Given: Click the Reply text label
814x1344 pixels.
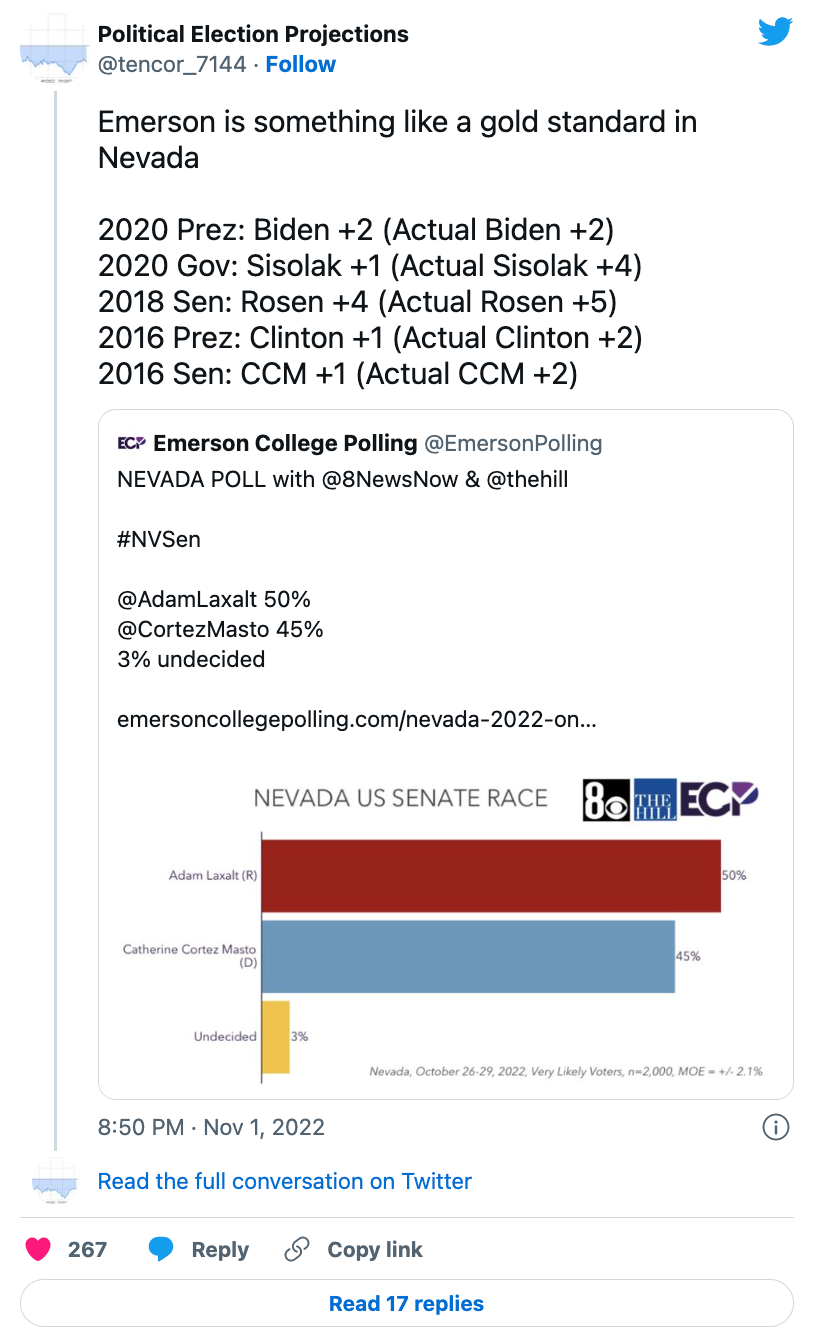Looking at the screenshot, I should (220, 1250).
